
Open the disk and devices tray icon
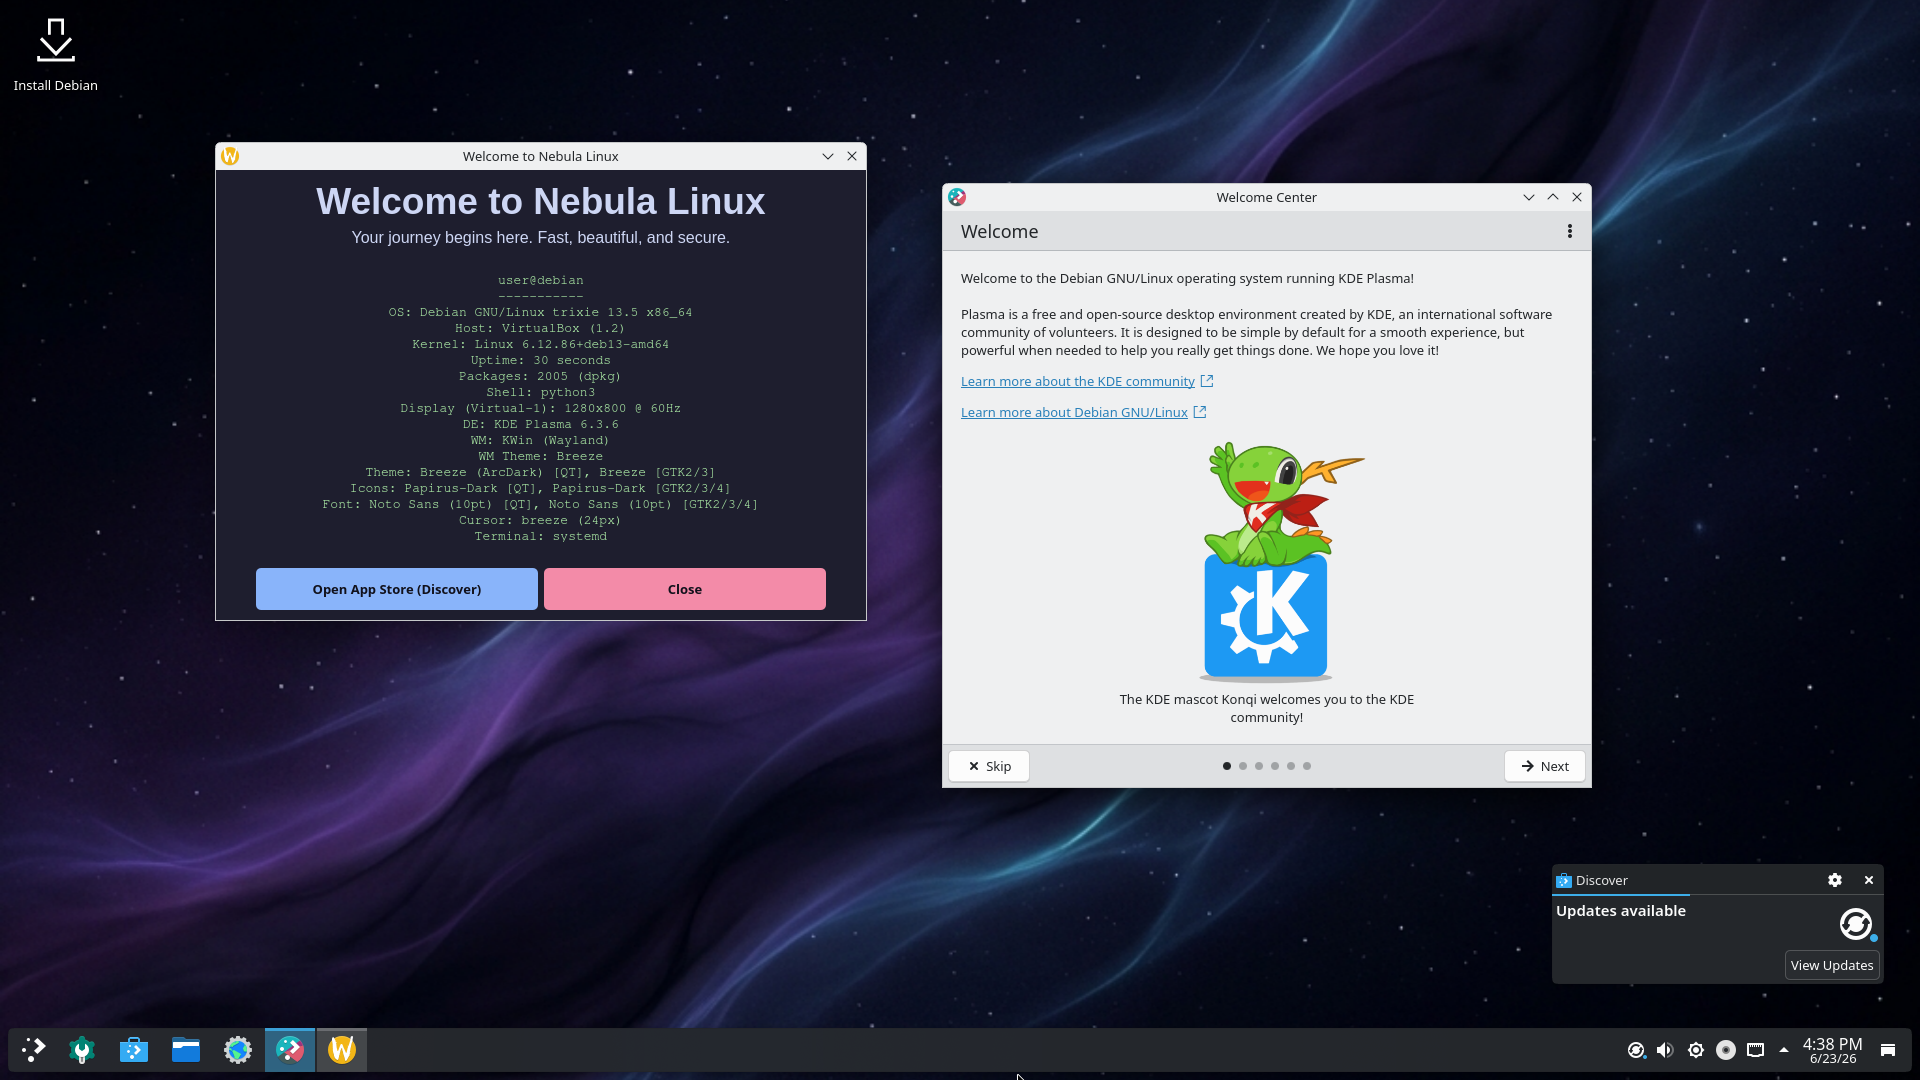1726,1050
